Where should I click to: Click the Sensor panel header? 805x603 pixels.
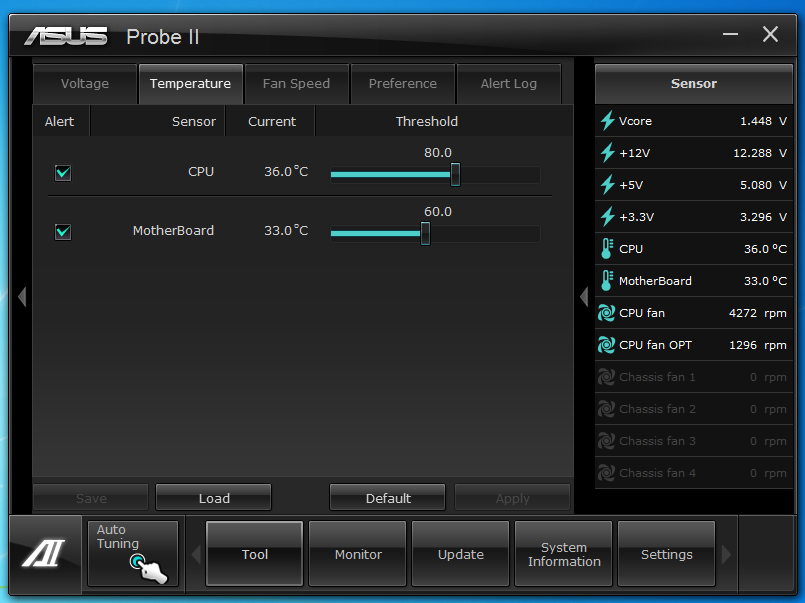[x=694, y=84]
